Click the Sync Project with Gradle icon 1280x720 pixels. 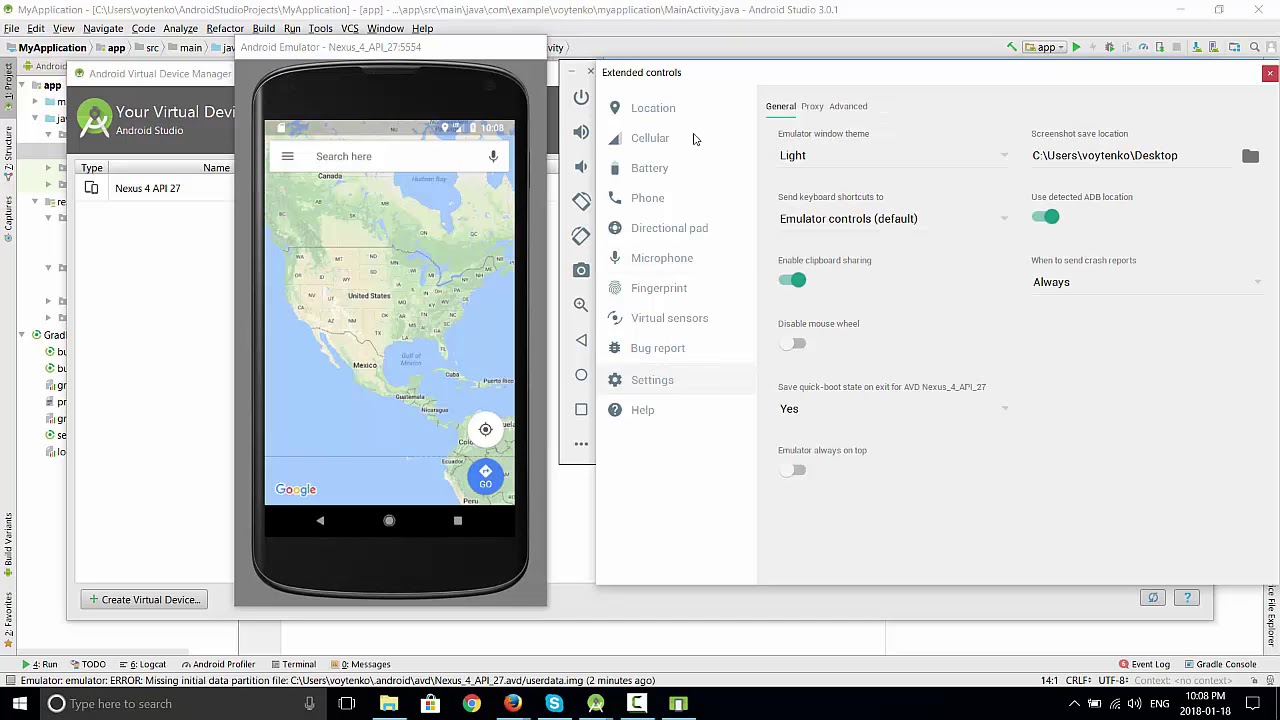pos(1197,47)
